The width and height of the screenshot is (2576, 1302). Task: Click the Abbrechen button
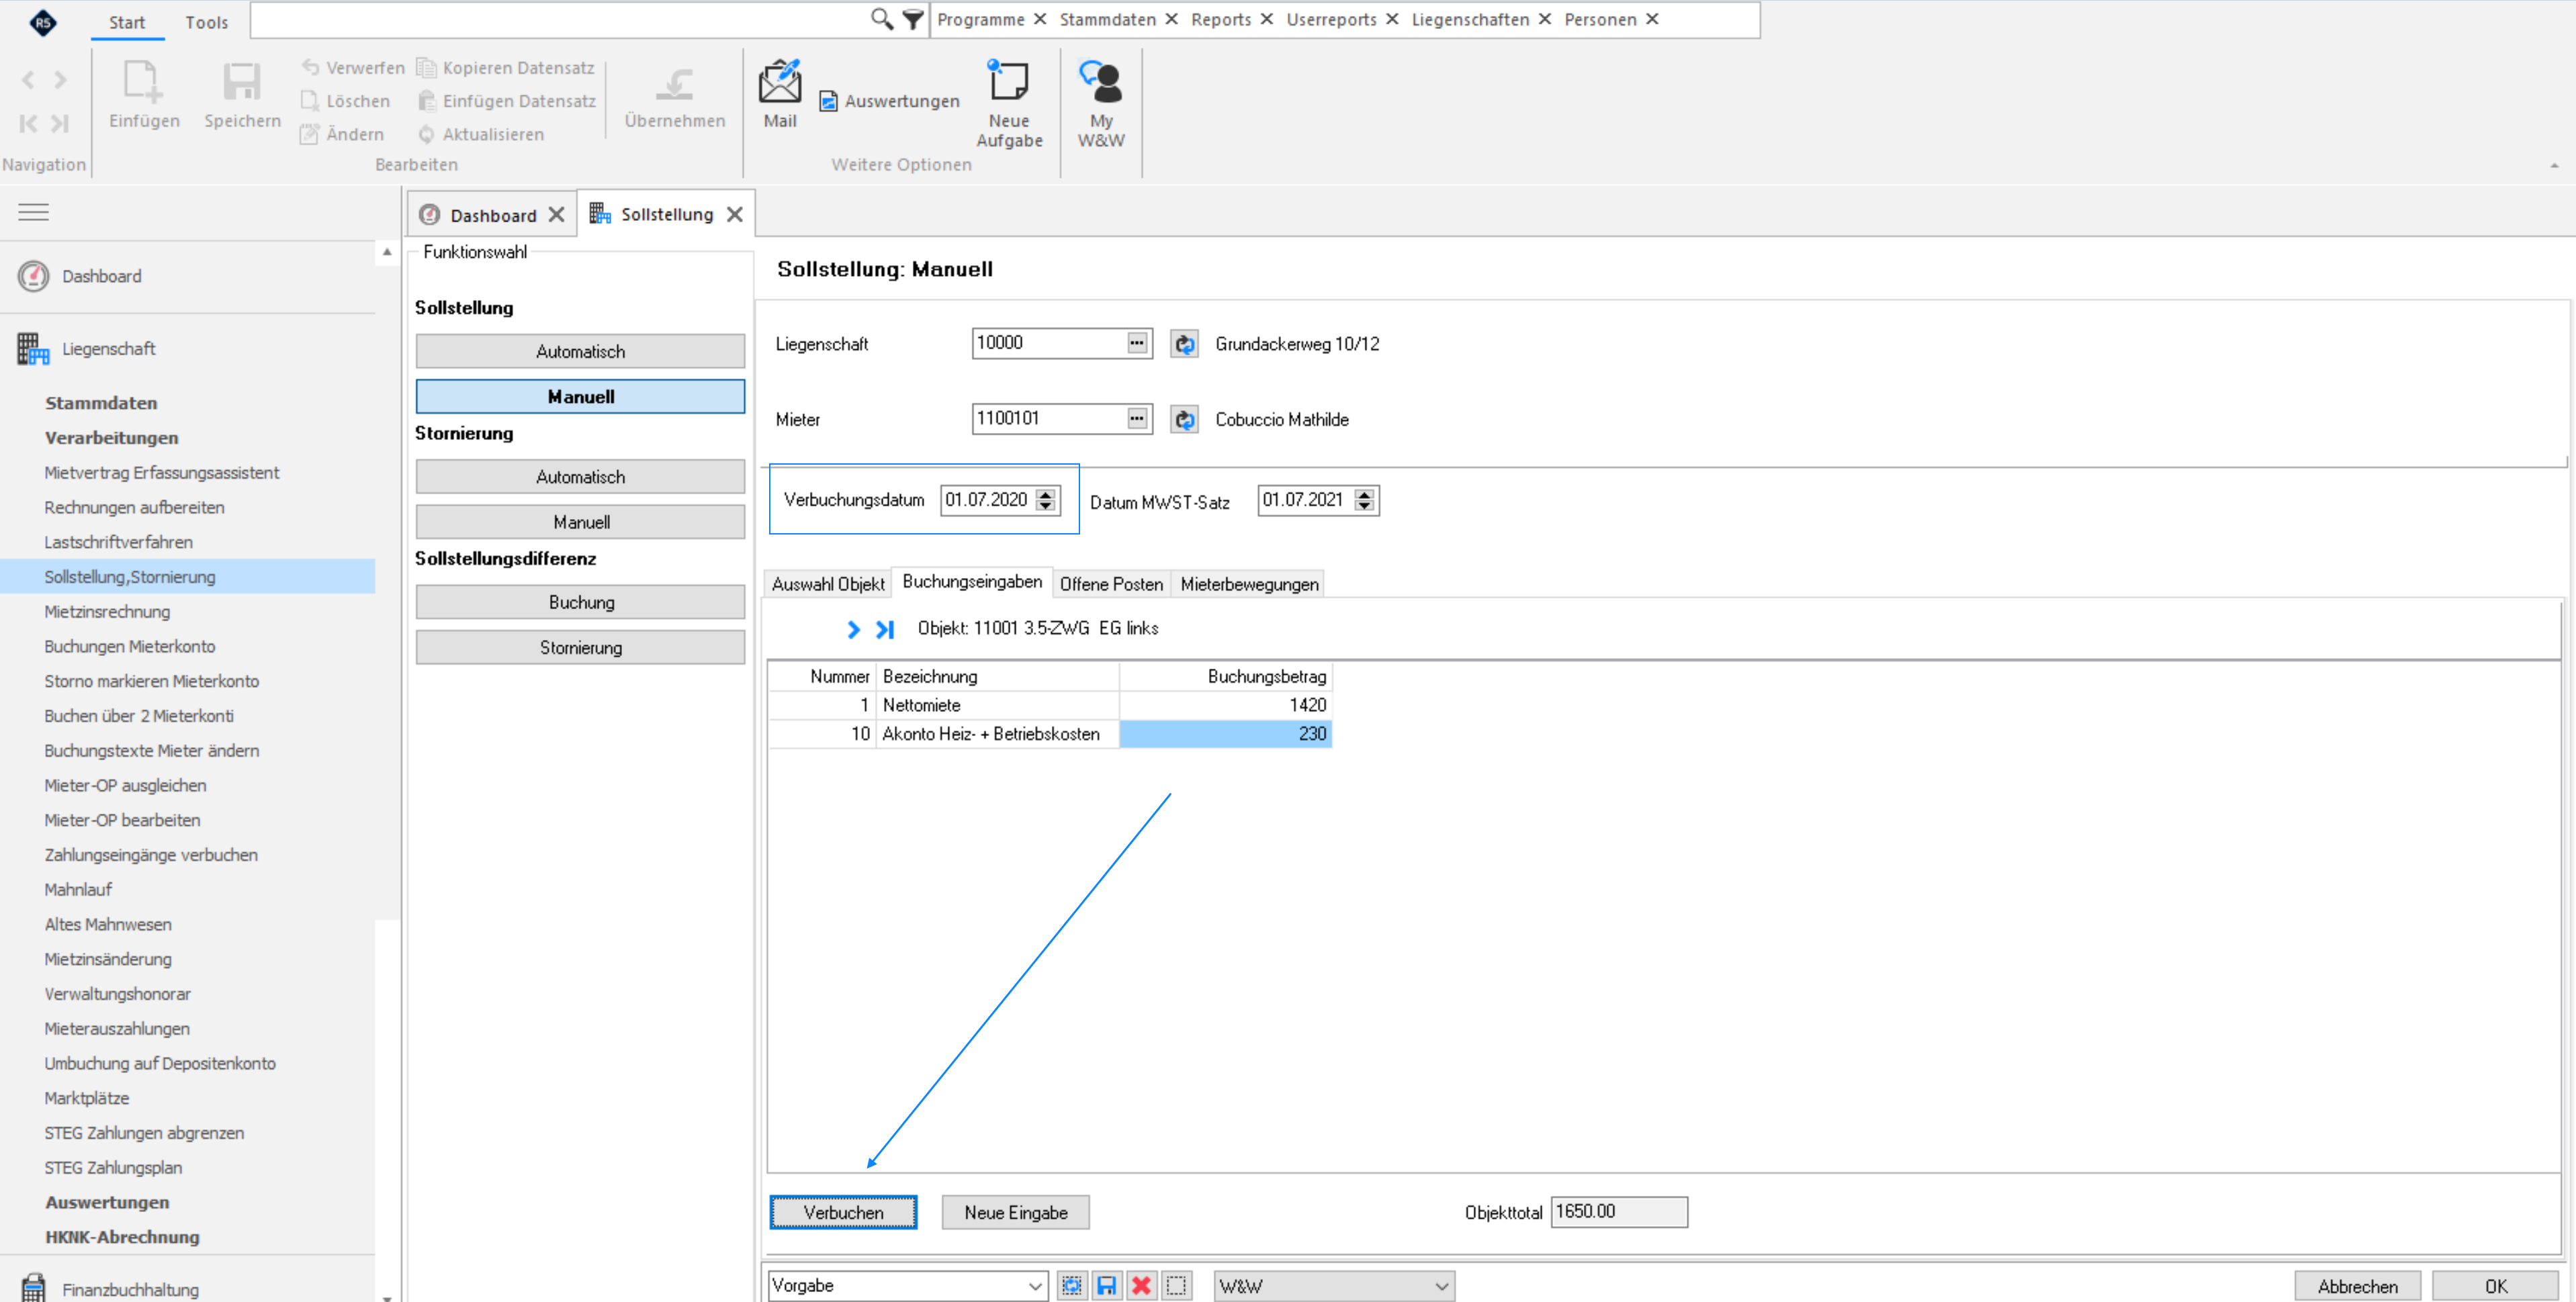pyautogui.click(x=2357, y=1287)
